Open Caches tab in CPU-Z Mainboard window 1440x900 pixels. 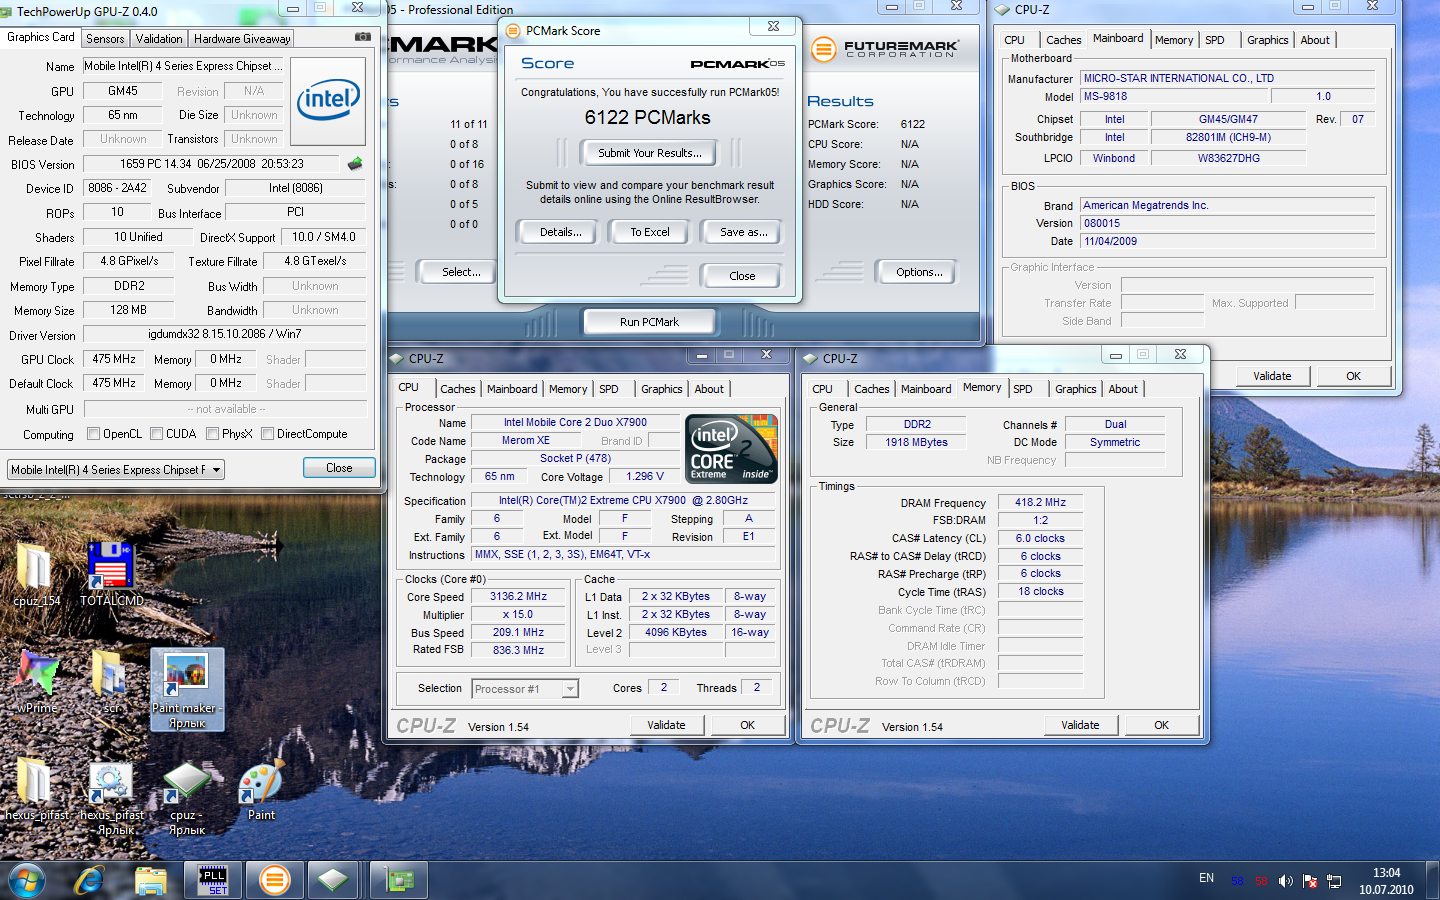coord(1063,40)
